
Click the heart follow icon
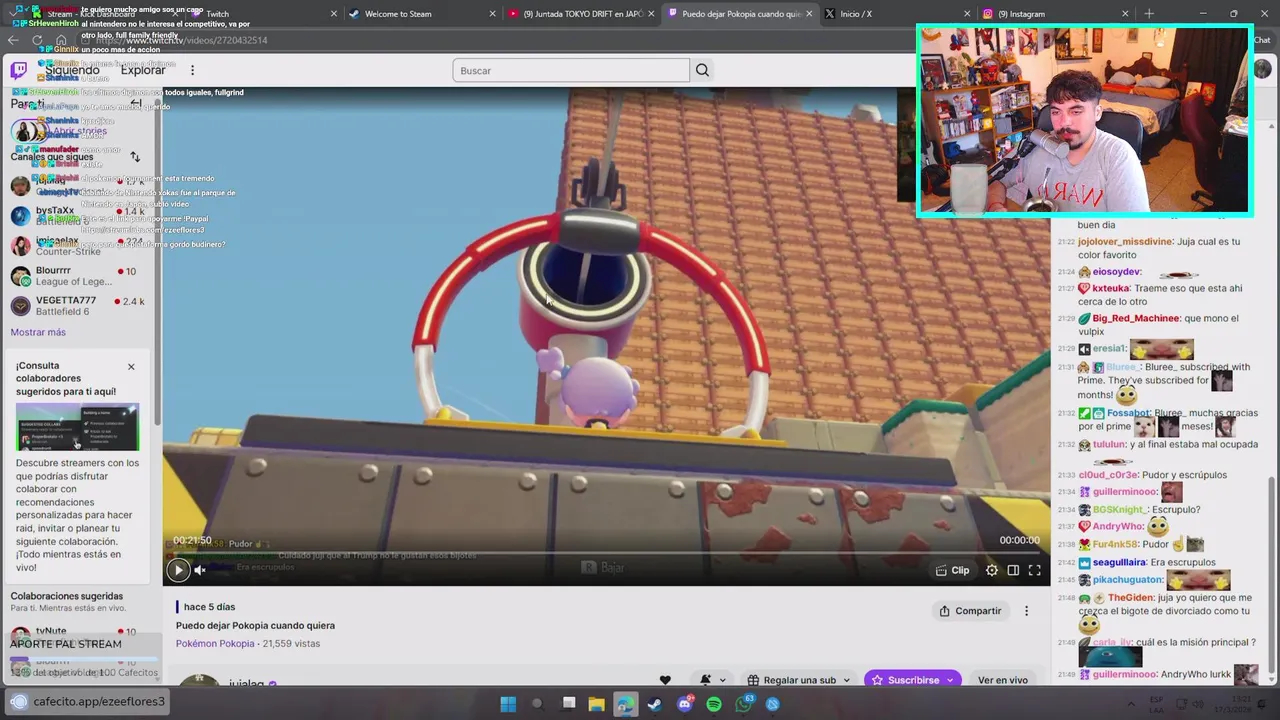(x=665, y=680)
